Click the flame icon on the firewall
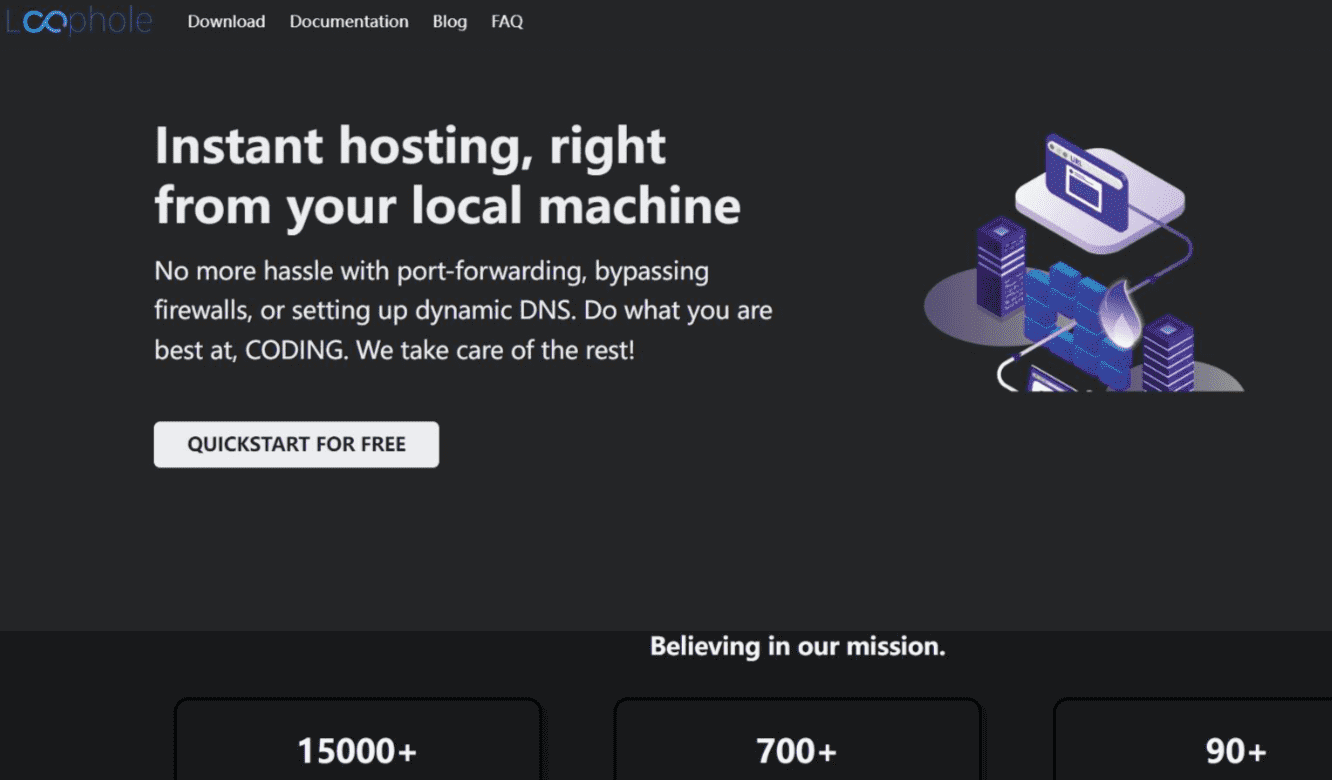The height and width of the screenshot is (780, 1332). click(1119, 313)
